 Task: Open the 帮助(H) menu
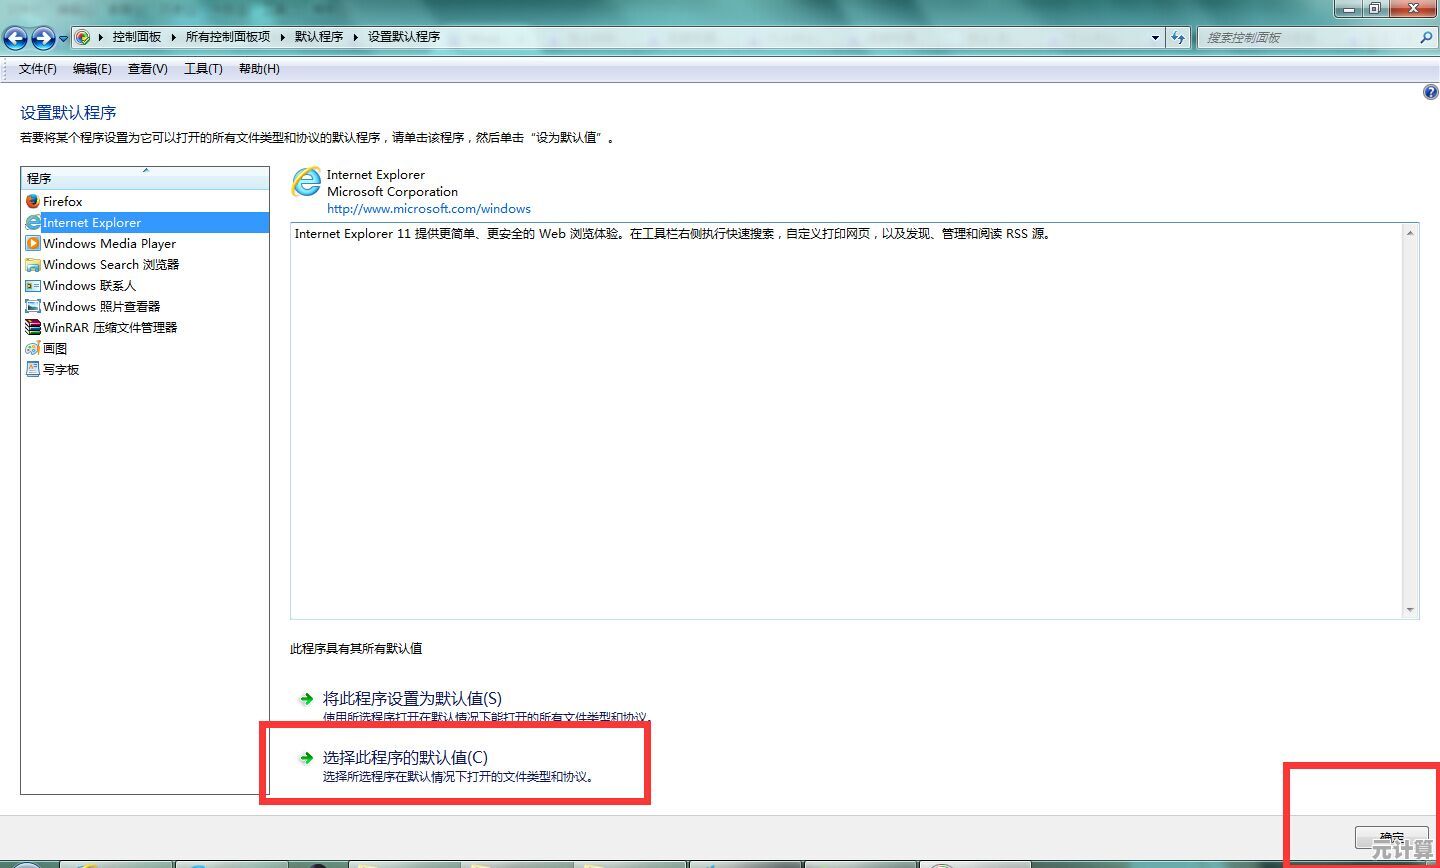tap(259, 69)
